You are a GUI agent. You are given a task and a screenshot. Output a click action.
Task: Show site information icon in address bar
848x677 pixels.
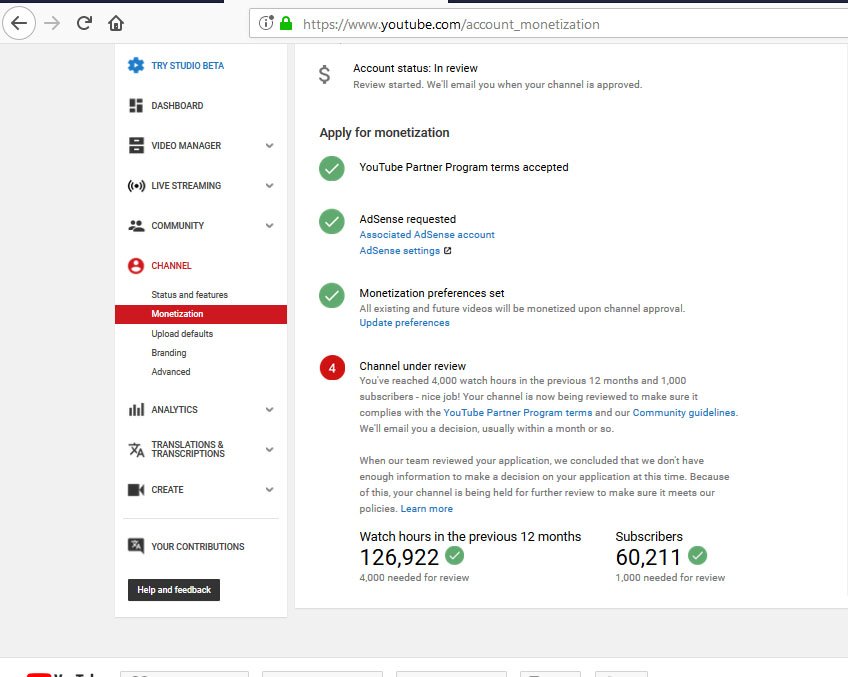(266, 23)
